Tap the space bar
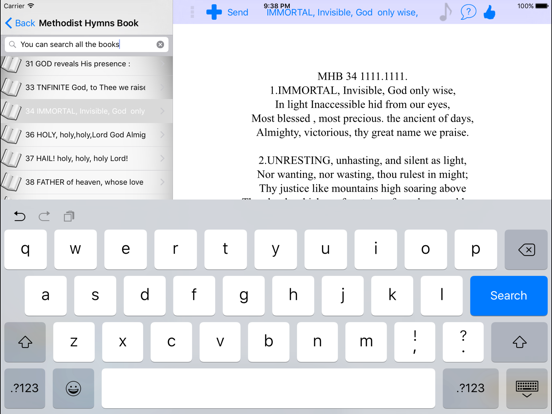 (268, 388)
